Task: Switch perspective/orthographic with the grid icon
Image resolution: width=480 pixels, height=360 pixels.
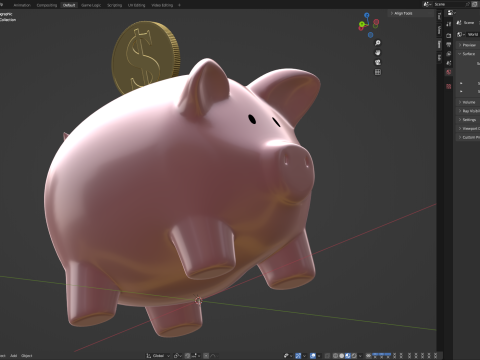Action: click(378, 72)
